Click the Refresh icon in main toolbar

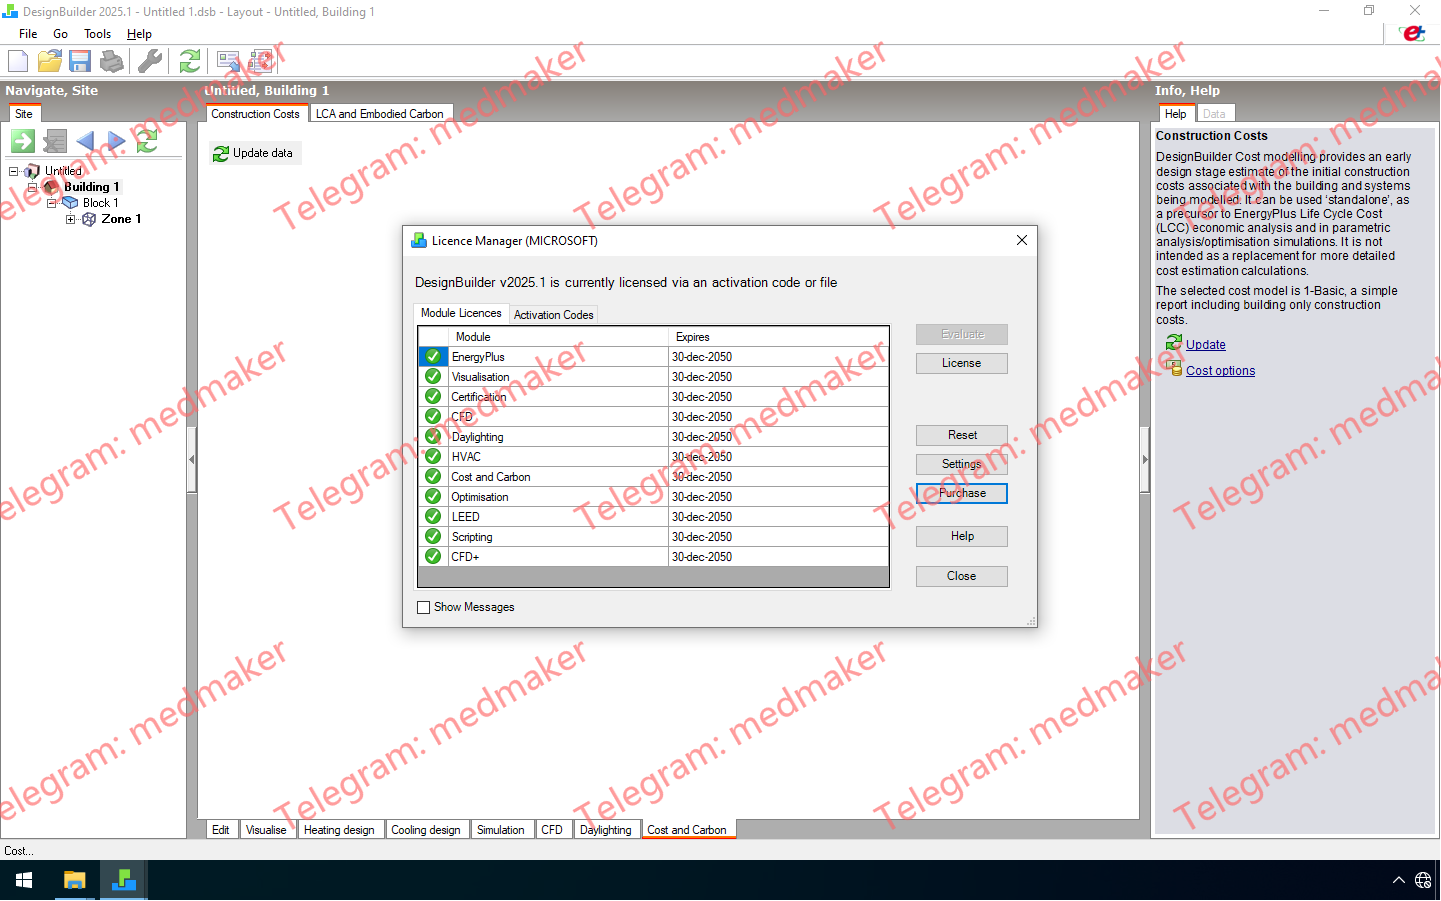[x=189, y=61]
